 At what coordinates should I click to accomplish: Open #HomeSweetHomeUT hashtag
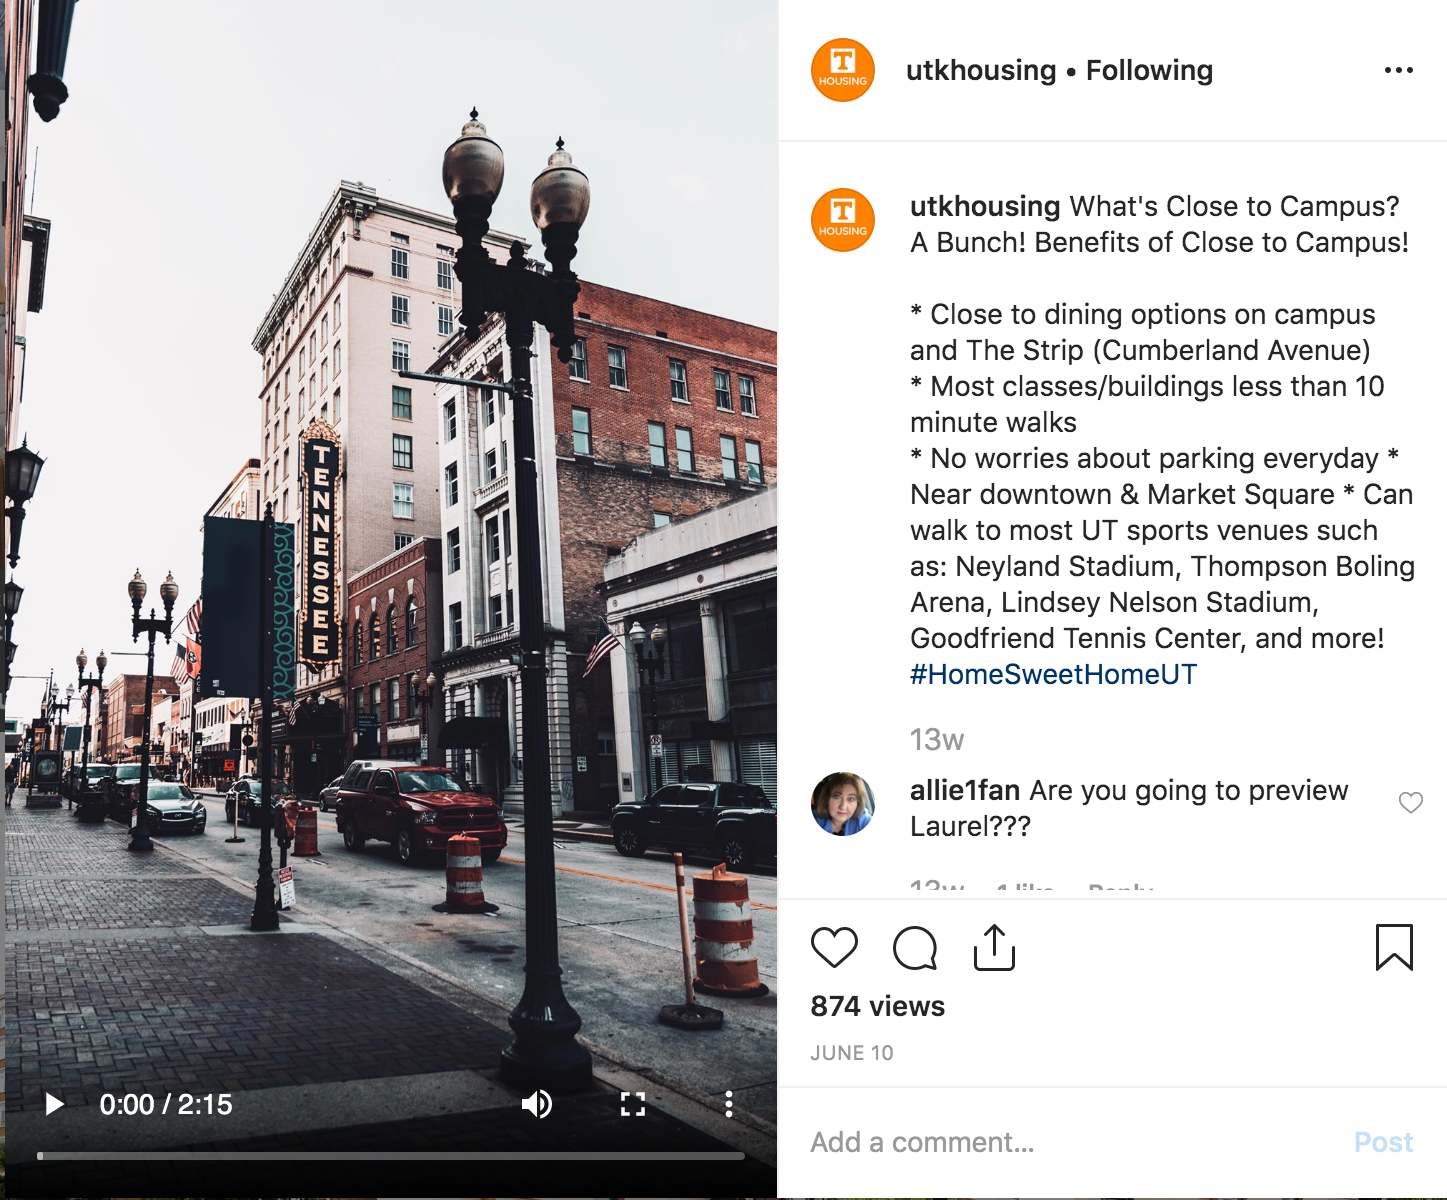[1053, 674]
